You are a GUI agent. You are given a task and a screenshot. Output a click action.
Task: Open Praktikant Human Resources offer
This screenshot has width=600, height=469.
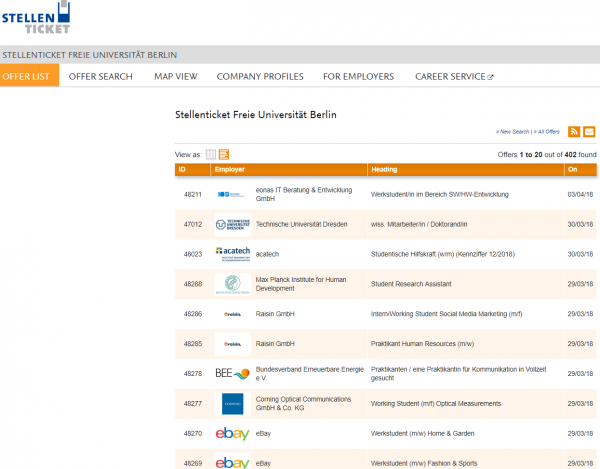422,344
